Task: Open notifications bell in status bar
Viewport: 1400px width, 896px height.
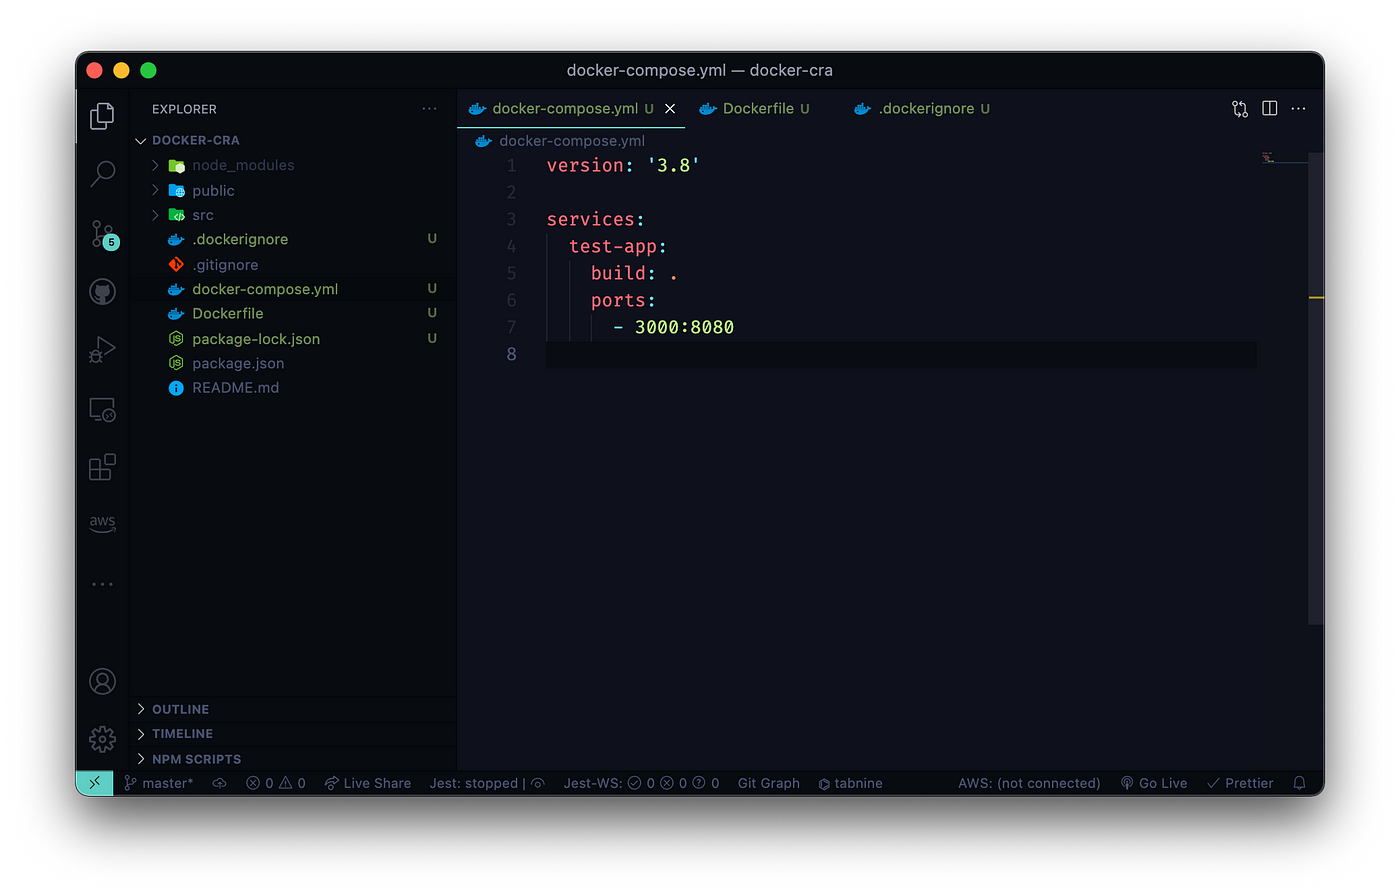Action: pos(1299,783)
